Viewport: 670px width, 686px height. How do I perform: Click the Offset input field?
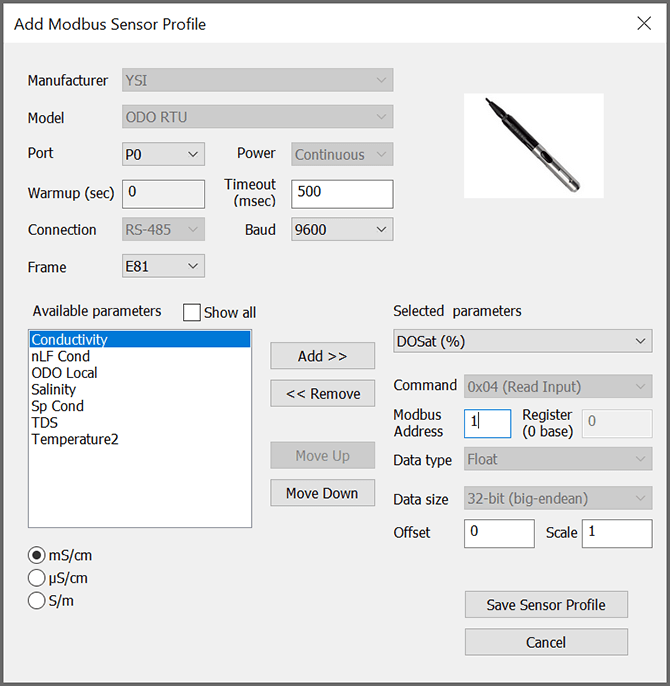click(x=499, y=533)
